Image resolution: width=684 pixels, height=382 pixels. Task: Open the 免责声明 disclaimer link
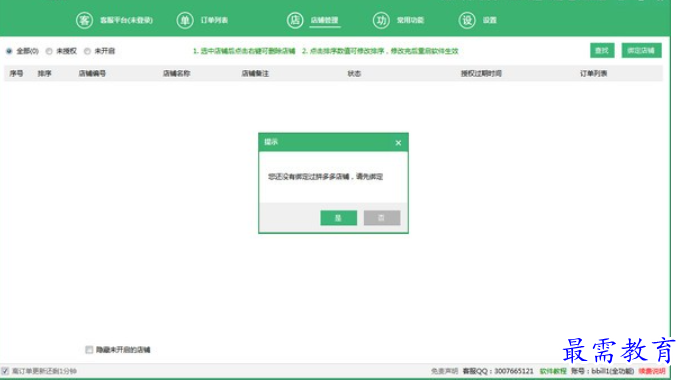point(445,371)
